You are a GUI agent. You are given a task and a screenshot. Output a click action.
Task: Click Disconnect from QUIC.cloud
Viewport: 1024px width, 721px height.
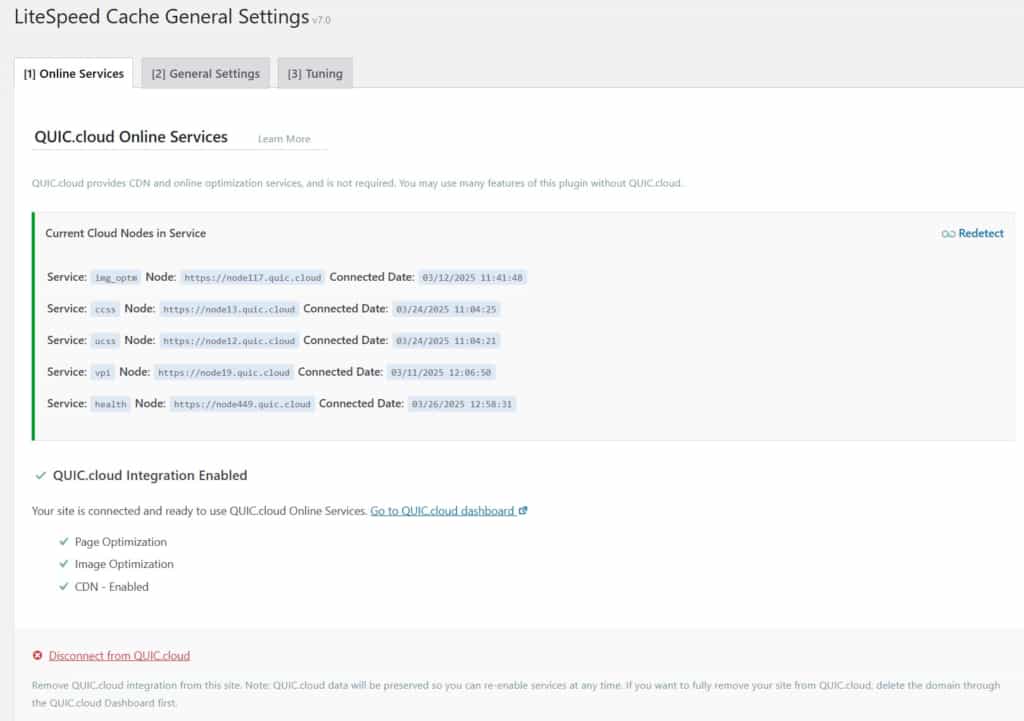point(119,655)
